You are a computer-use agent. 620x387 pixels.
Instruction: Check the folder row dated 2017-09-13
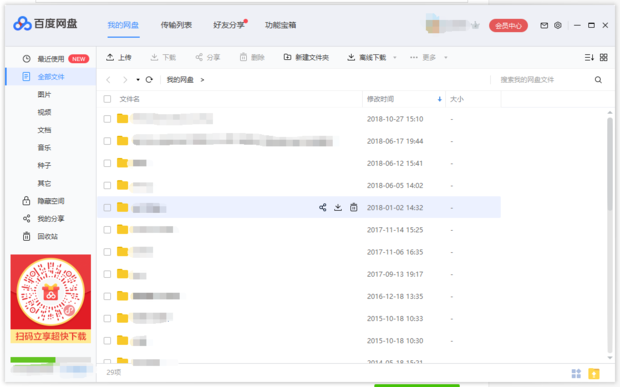pos(107,274)
